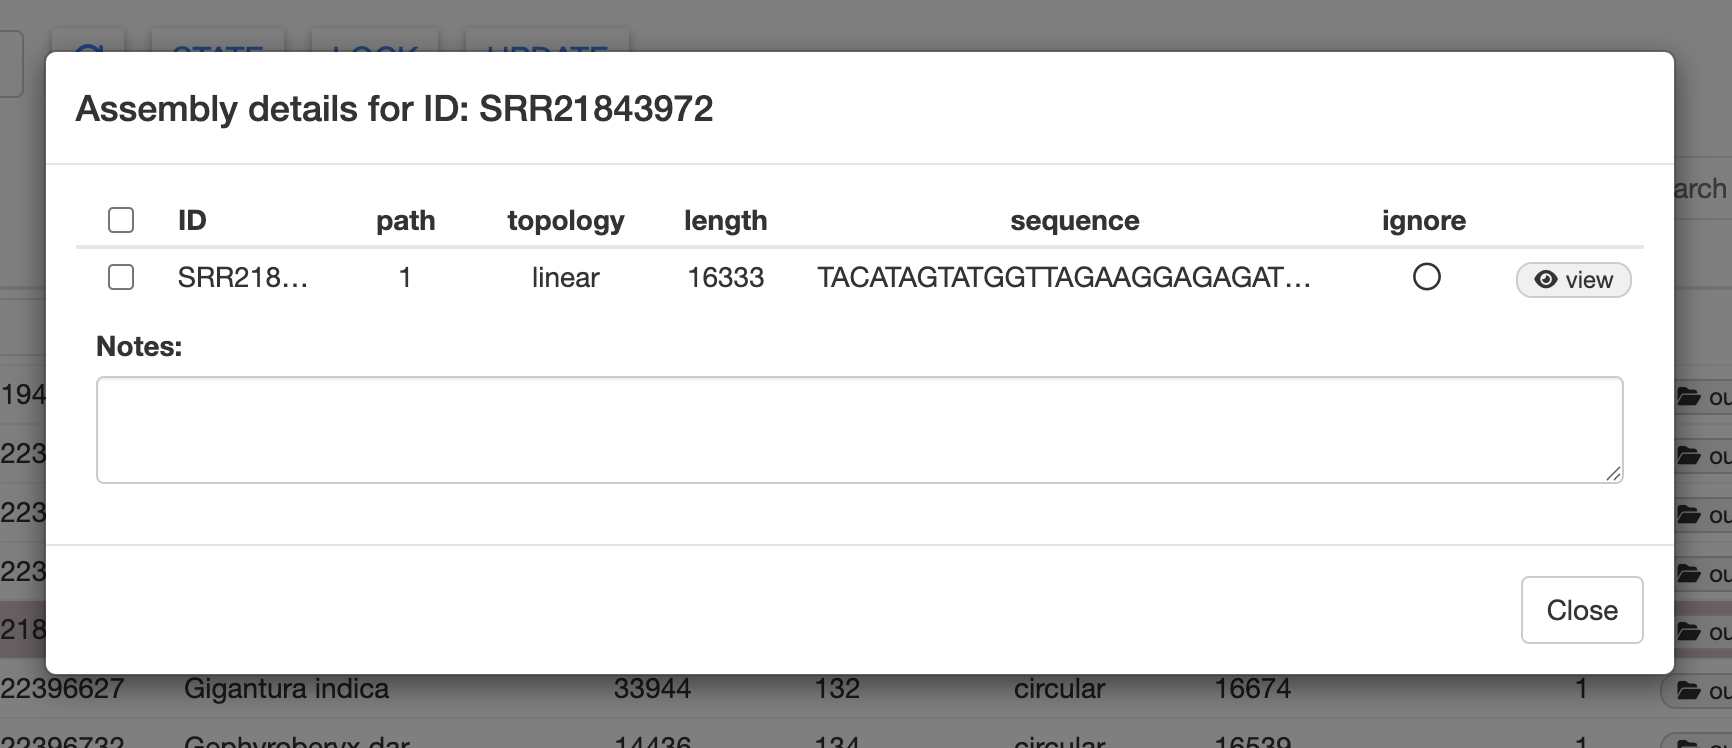Click the Notes textarea resize handle
The image size is (1732, 748).
(x=1612, y=473)
